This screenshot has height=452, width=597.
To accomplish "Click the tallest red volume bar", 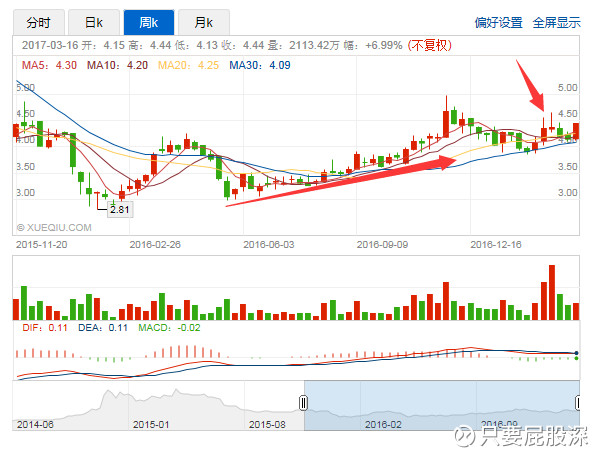I will tap(552, 292).
